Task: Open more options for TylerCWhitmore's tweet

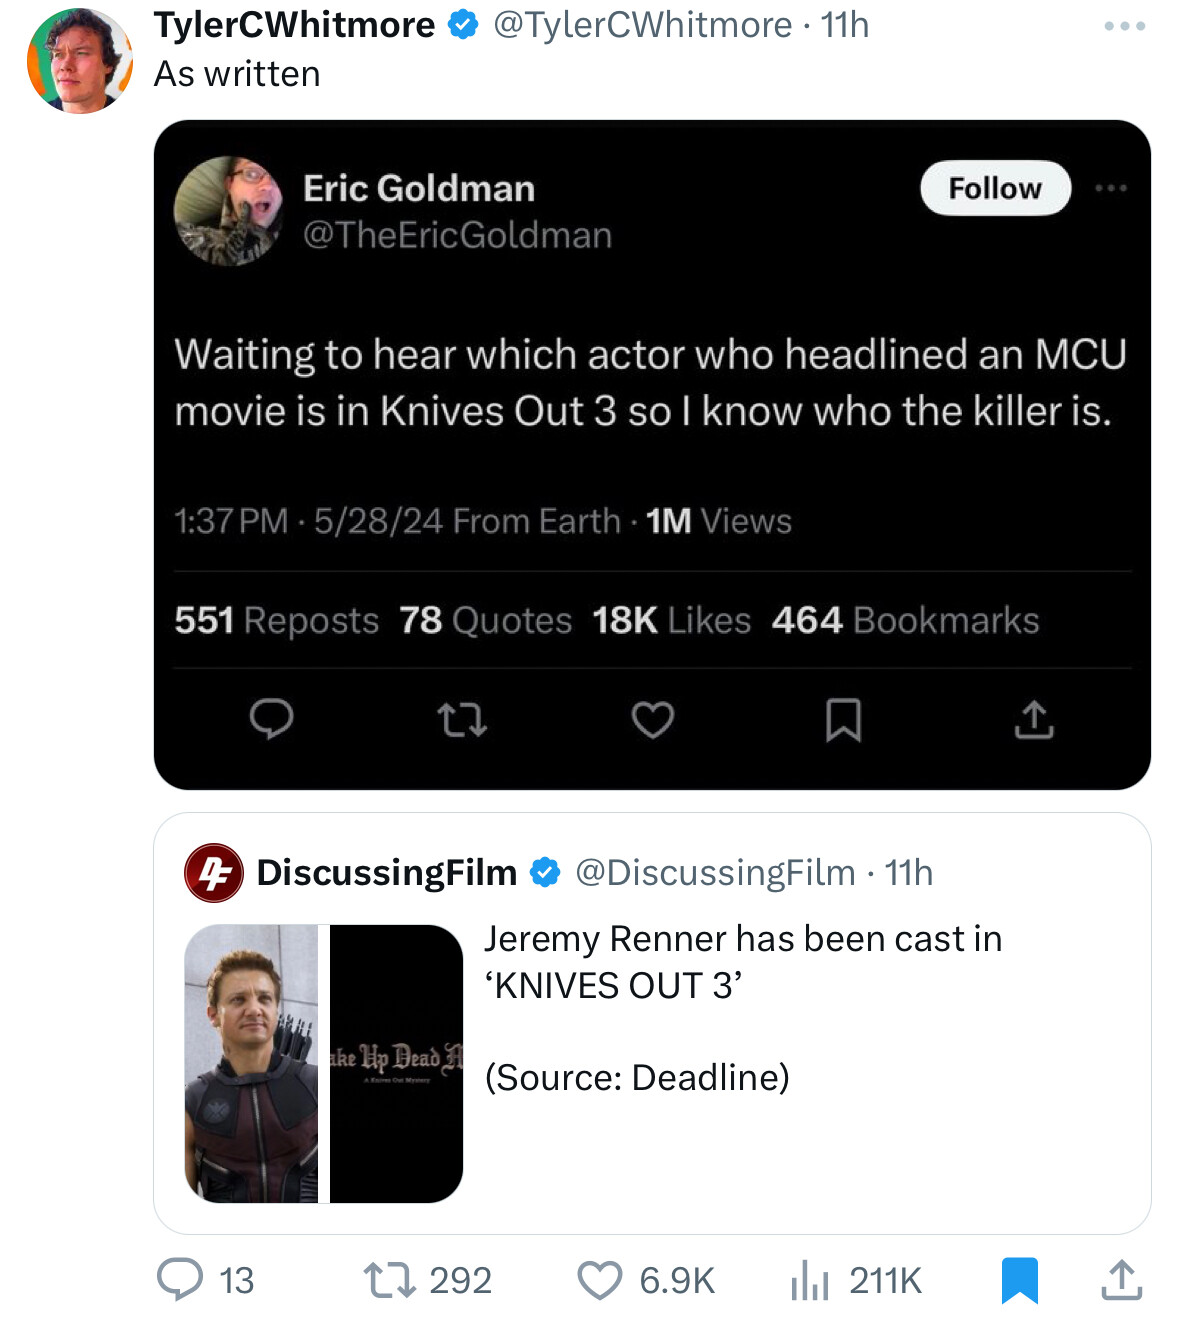Action: [x=1124, y=26]
